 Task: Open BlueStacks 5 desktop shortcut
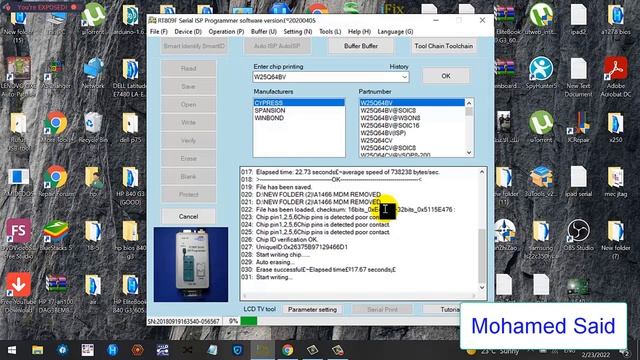click(x=56, y=235)
